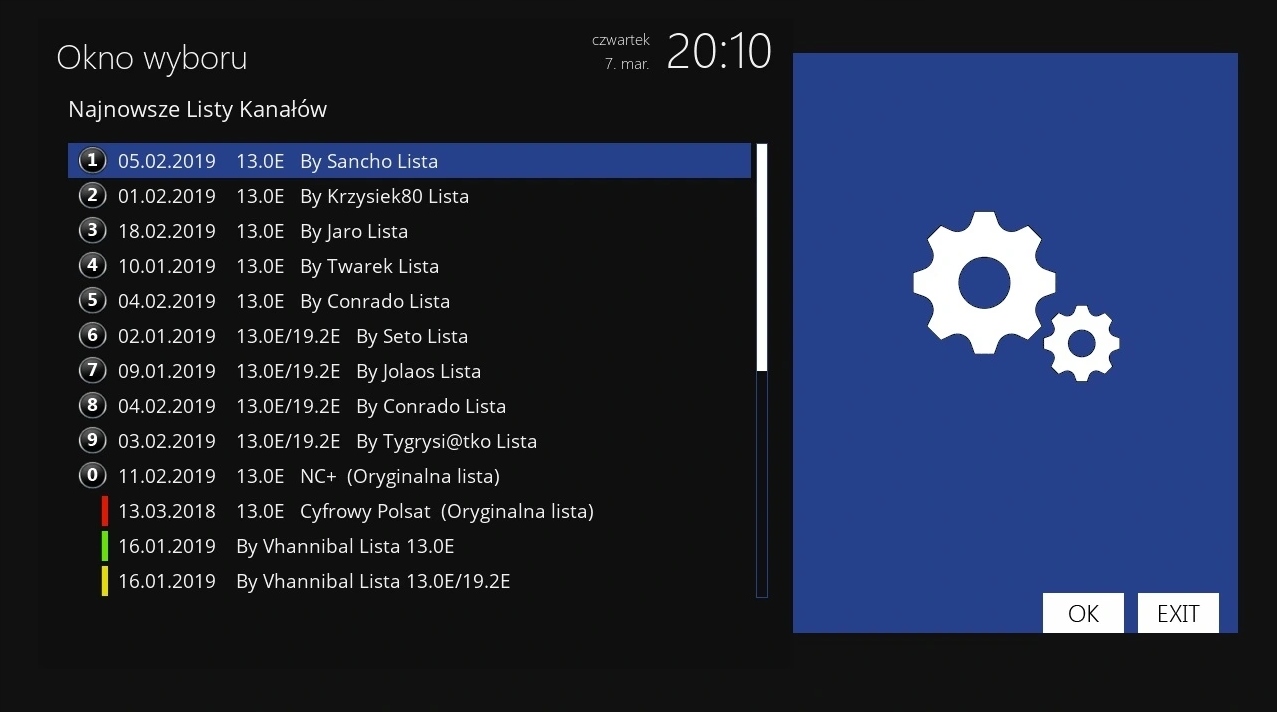
Task: Click the red marker next to Cyfrowy Polsat
Action: pos(103,510)
